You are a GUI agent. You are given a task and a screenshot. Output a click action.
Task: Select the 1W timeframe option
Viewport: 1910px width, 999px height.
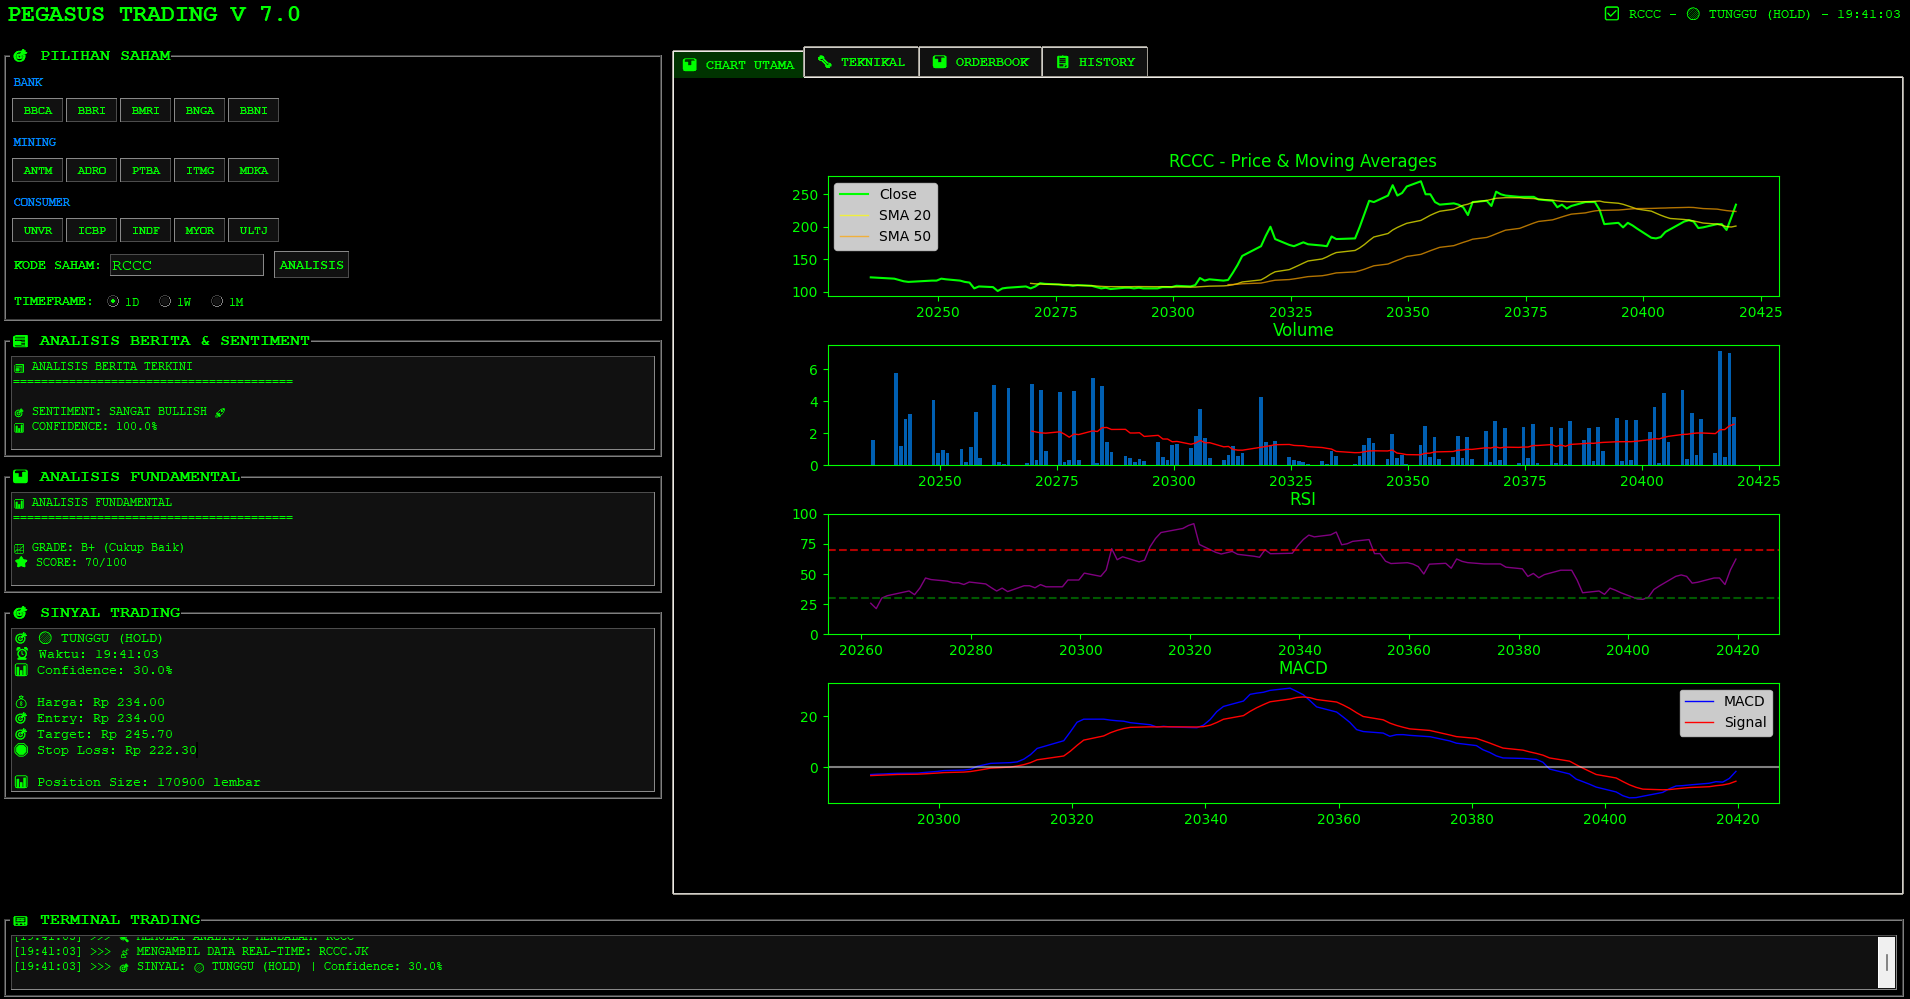[165, 301]
